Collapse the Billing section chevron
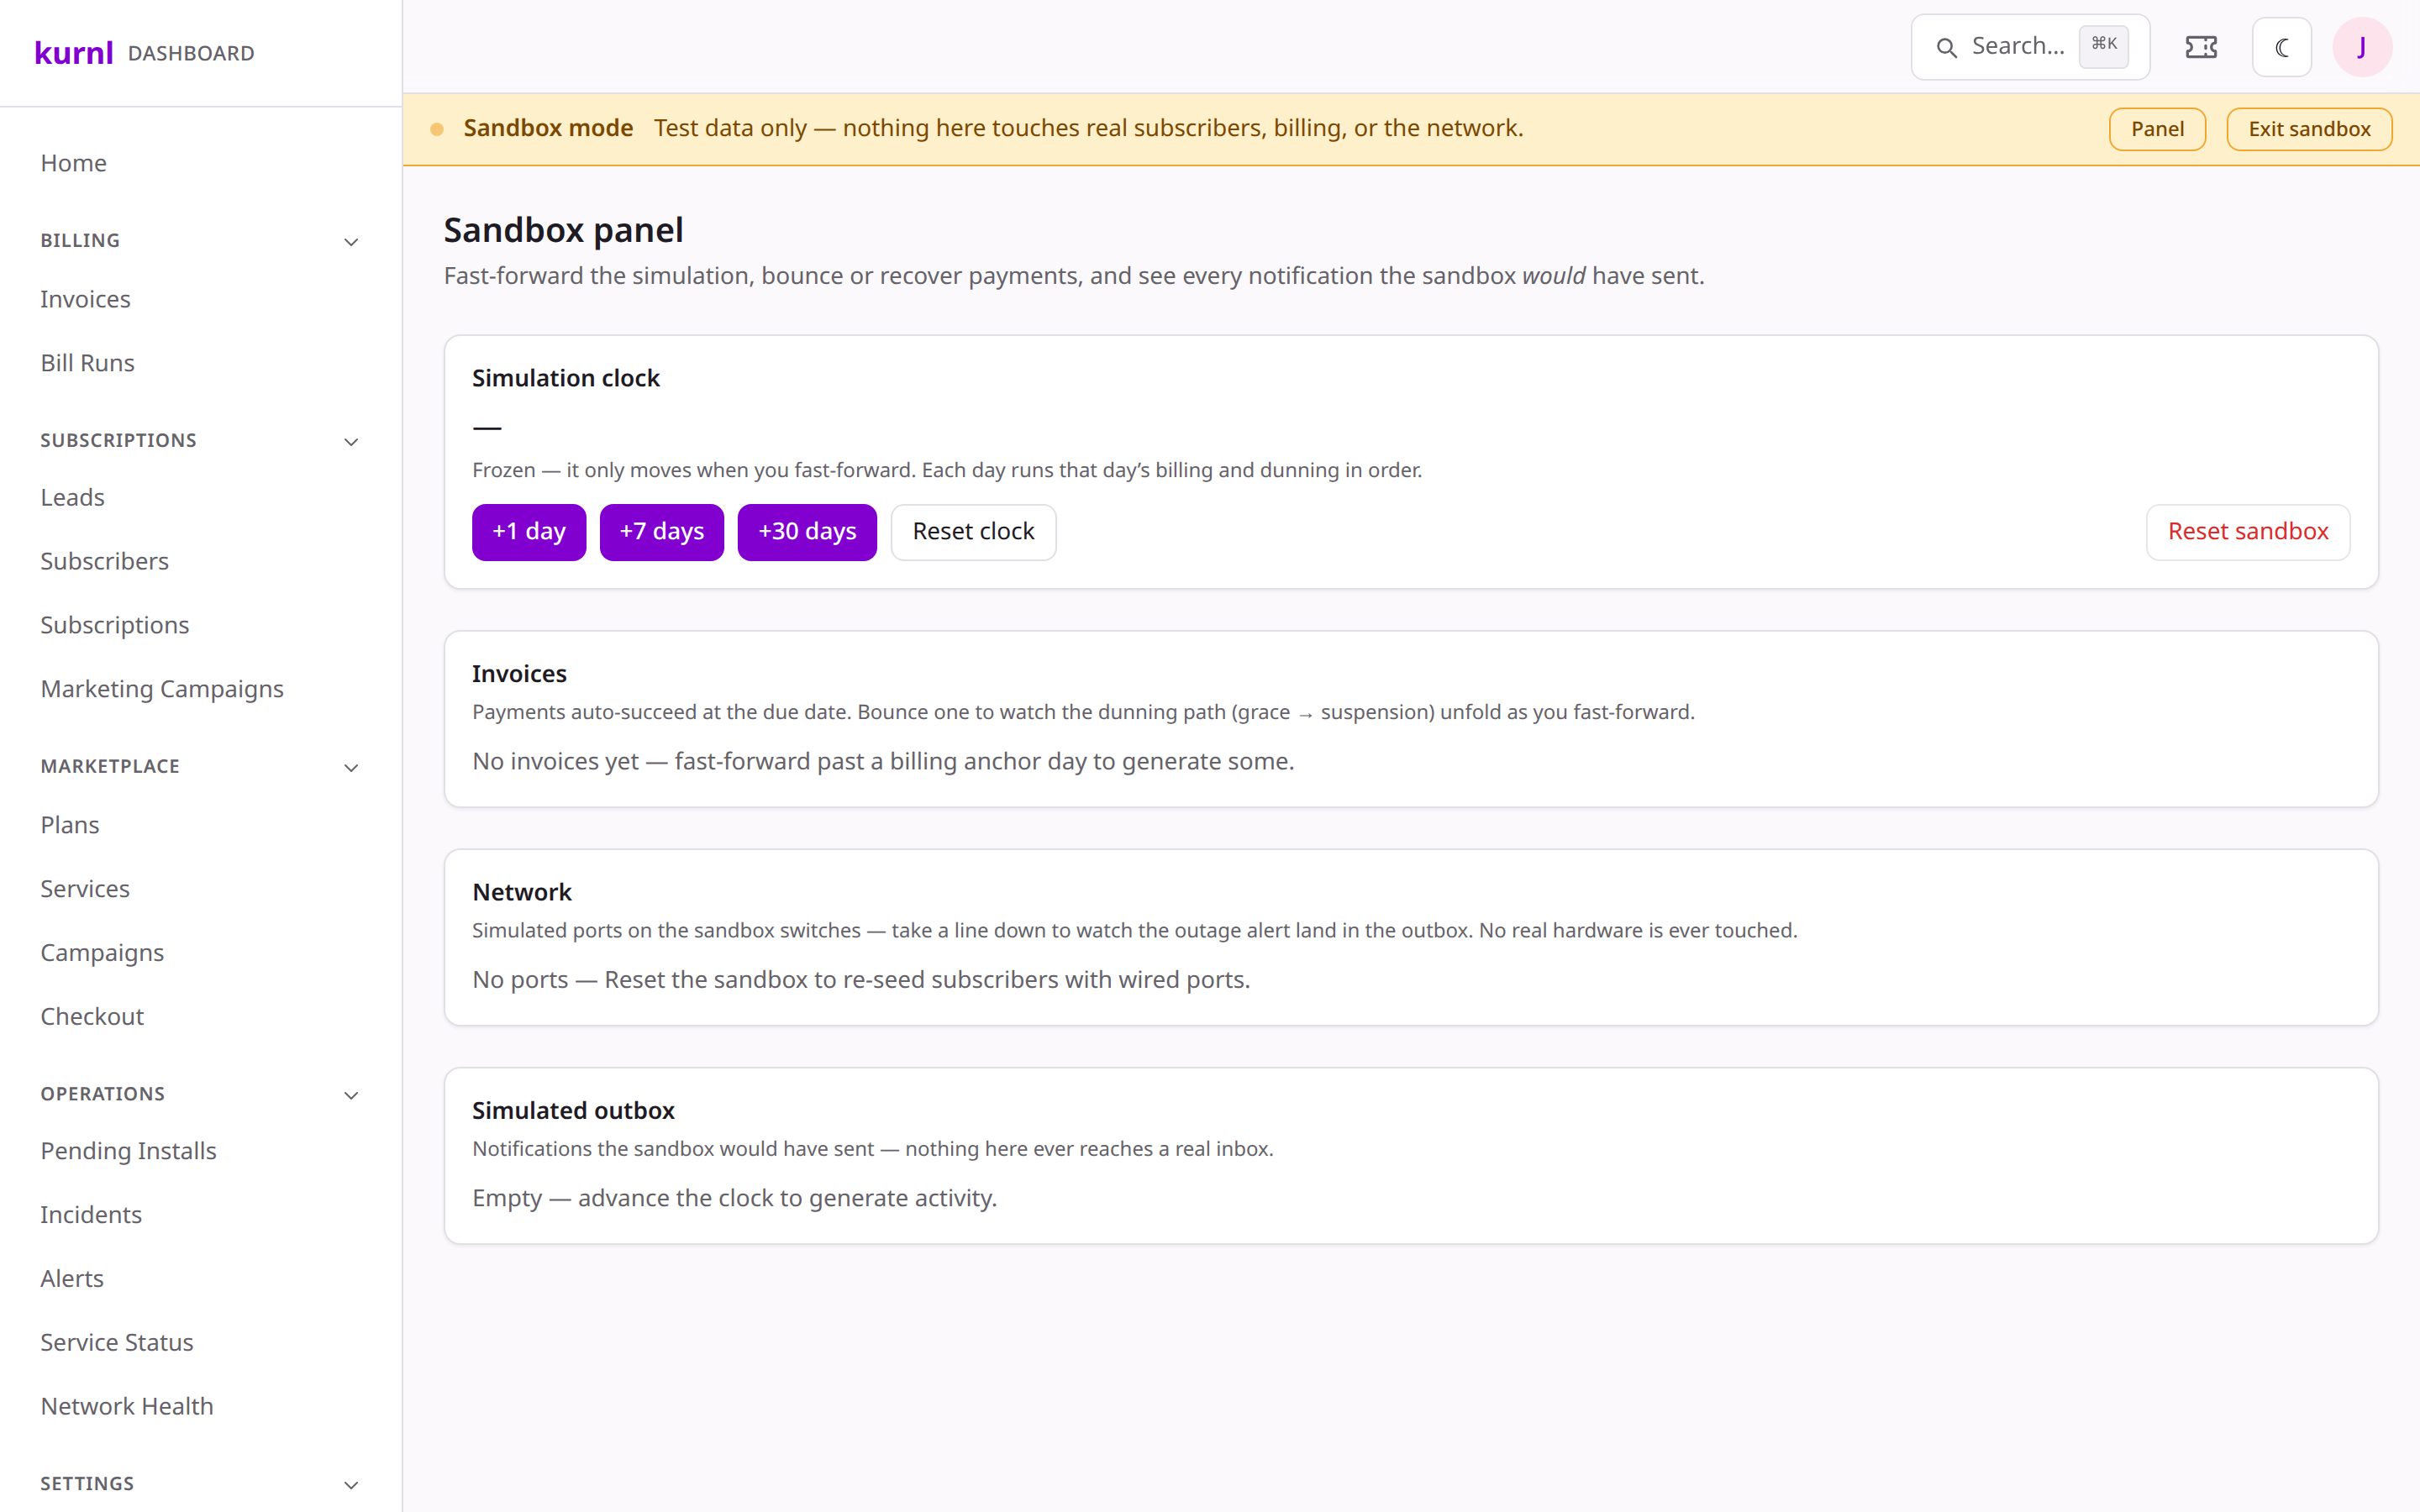This screenshot has width=2420, height=1512. (x=351, y=242)
